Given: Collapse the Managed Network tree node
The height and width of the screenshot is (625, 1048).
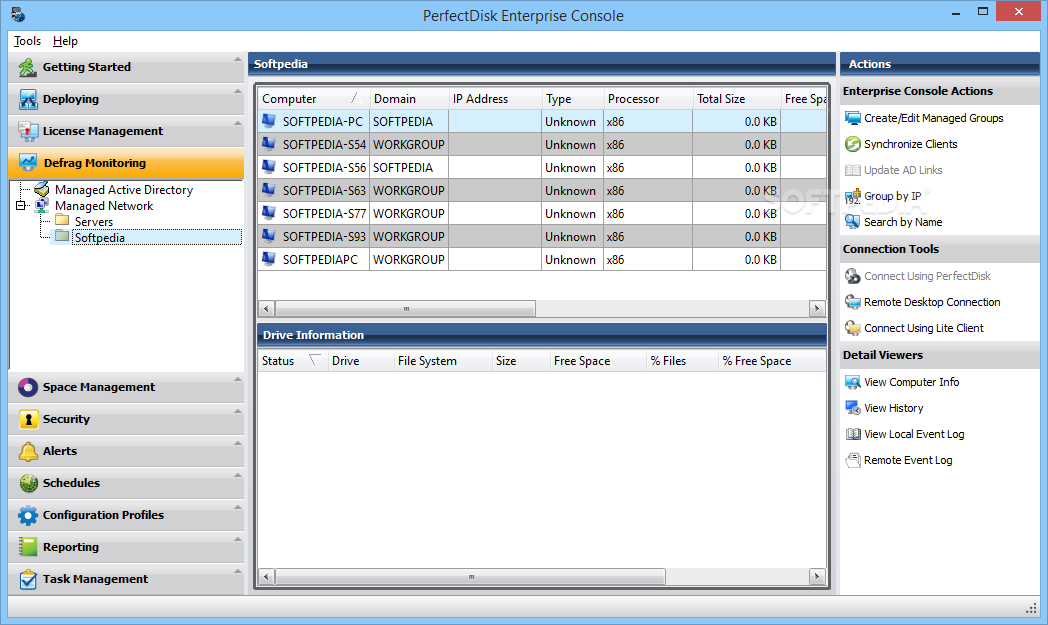Looking at the screenshot, I should tap(21, 206).
